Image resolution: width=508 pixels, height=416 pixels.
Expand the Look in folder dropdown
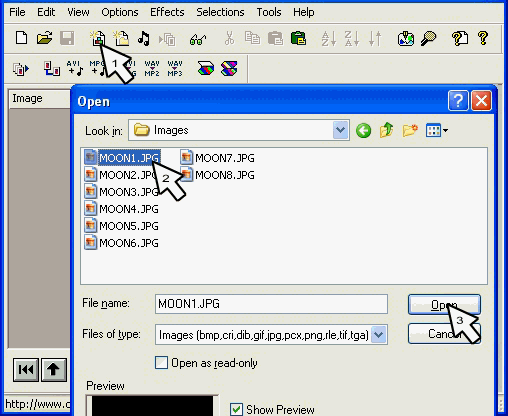pyautogui.click(x=340, y=130)
